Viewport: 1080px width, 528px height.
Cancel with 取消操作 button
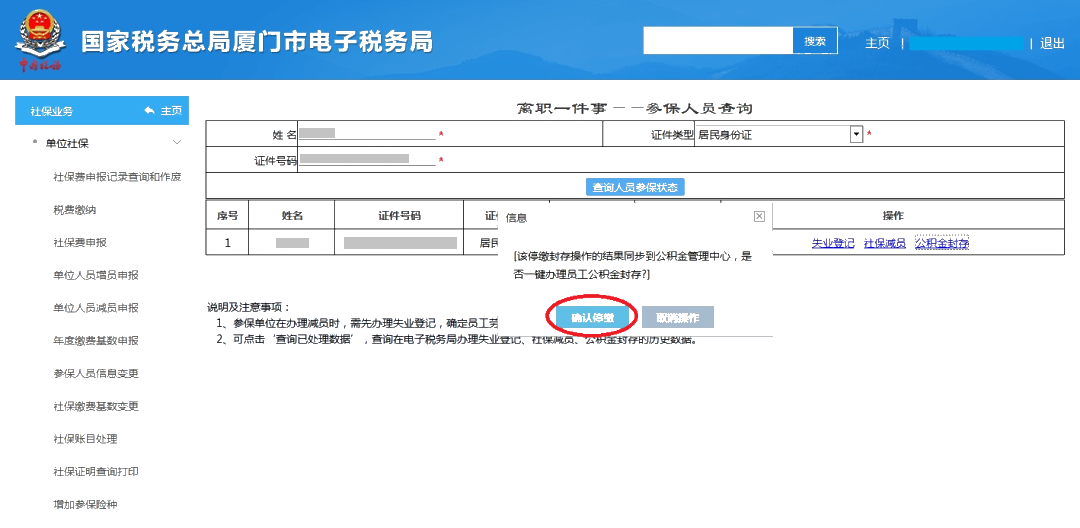point(678,317)
